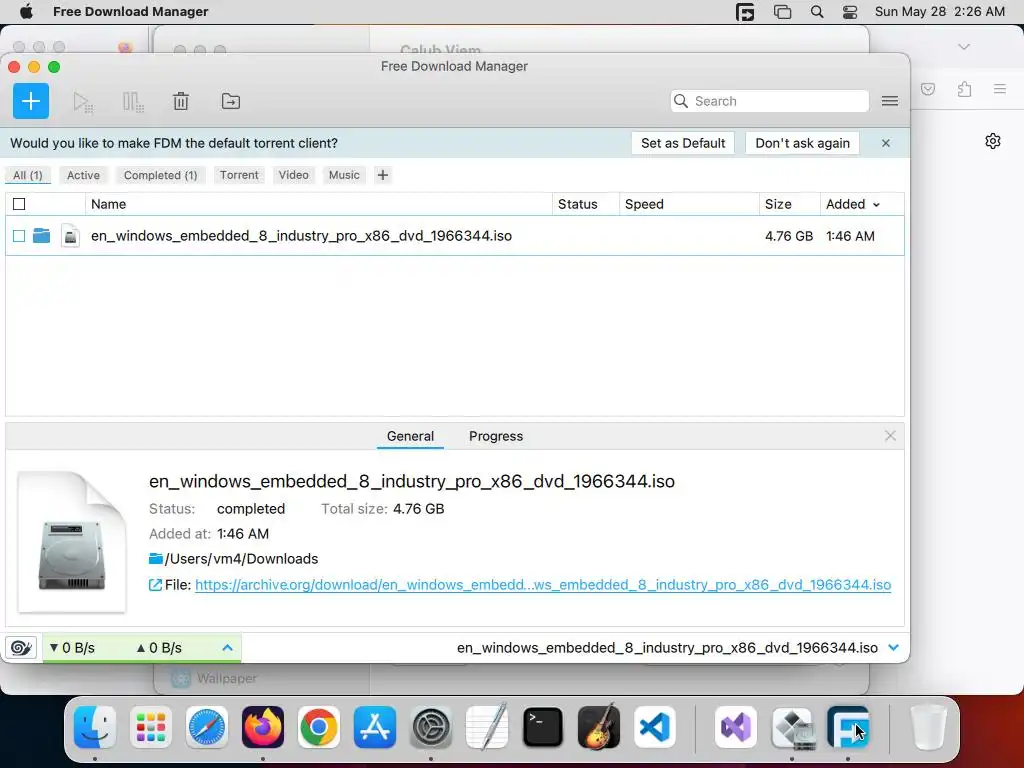Select the en_windows_embedded ISO file name row
Viewport: 1024px width, 768px height.
tap(301, 236)
